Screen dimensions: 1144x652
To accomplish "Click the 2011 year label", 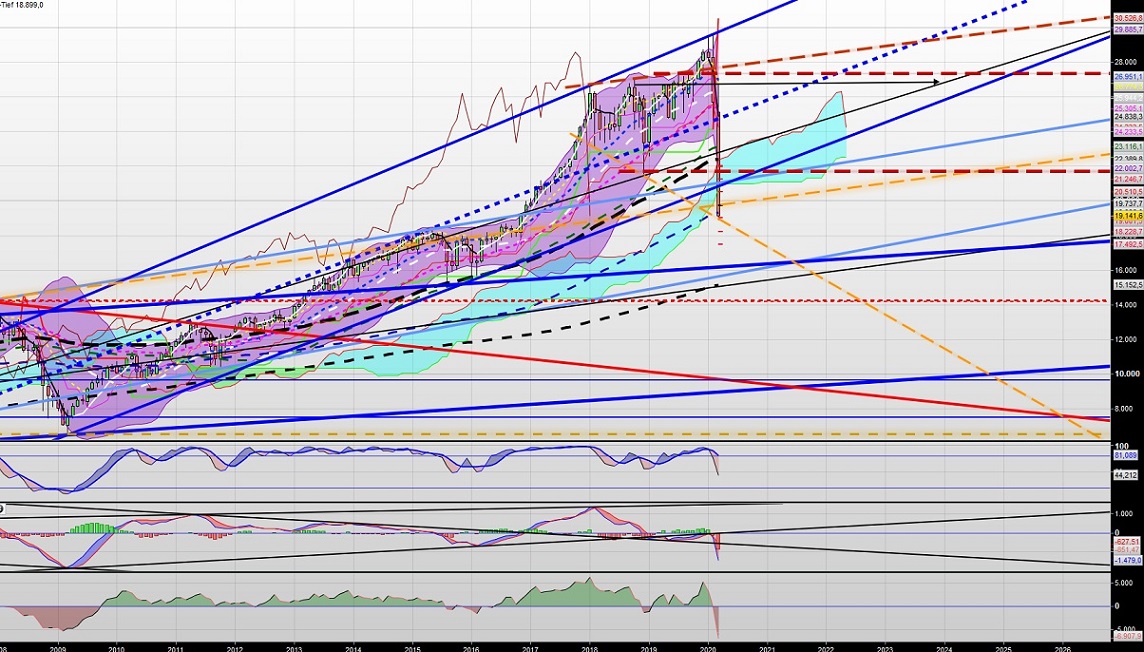I will point(175,648).
